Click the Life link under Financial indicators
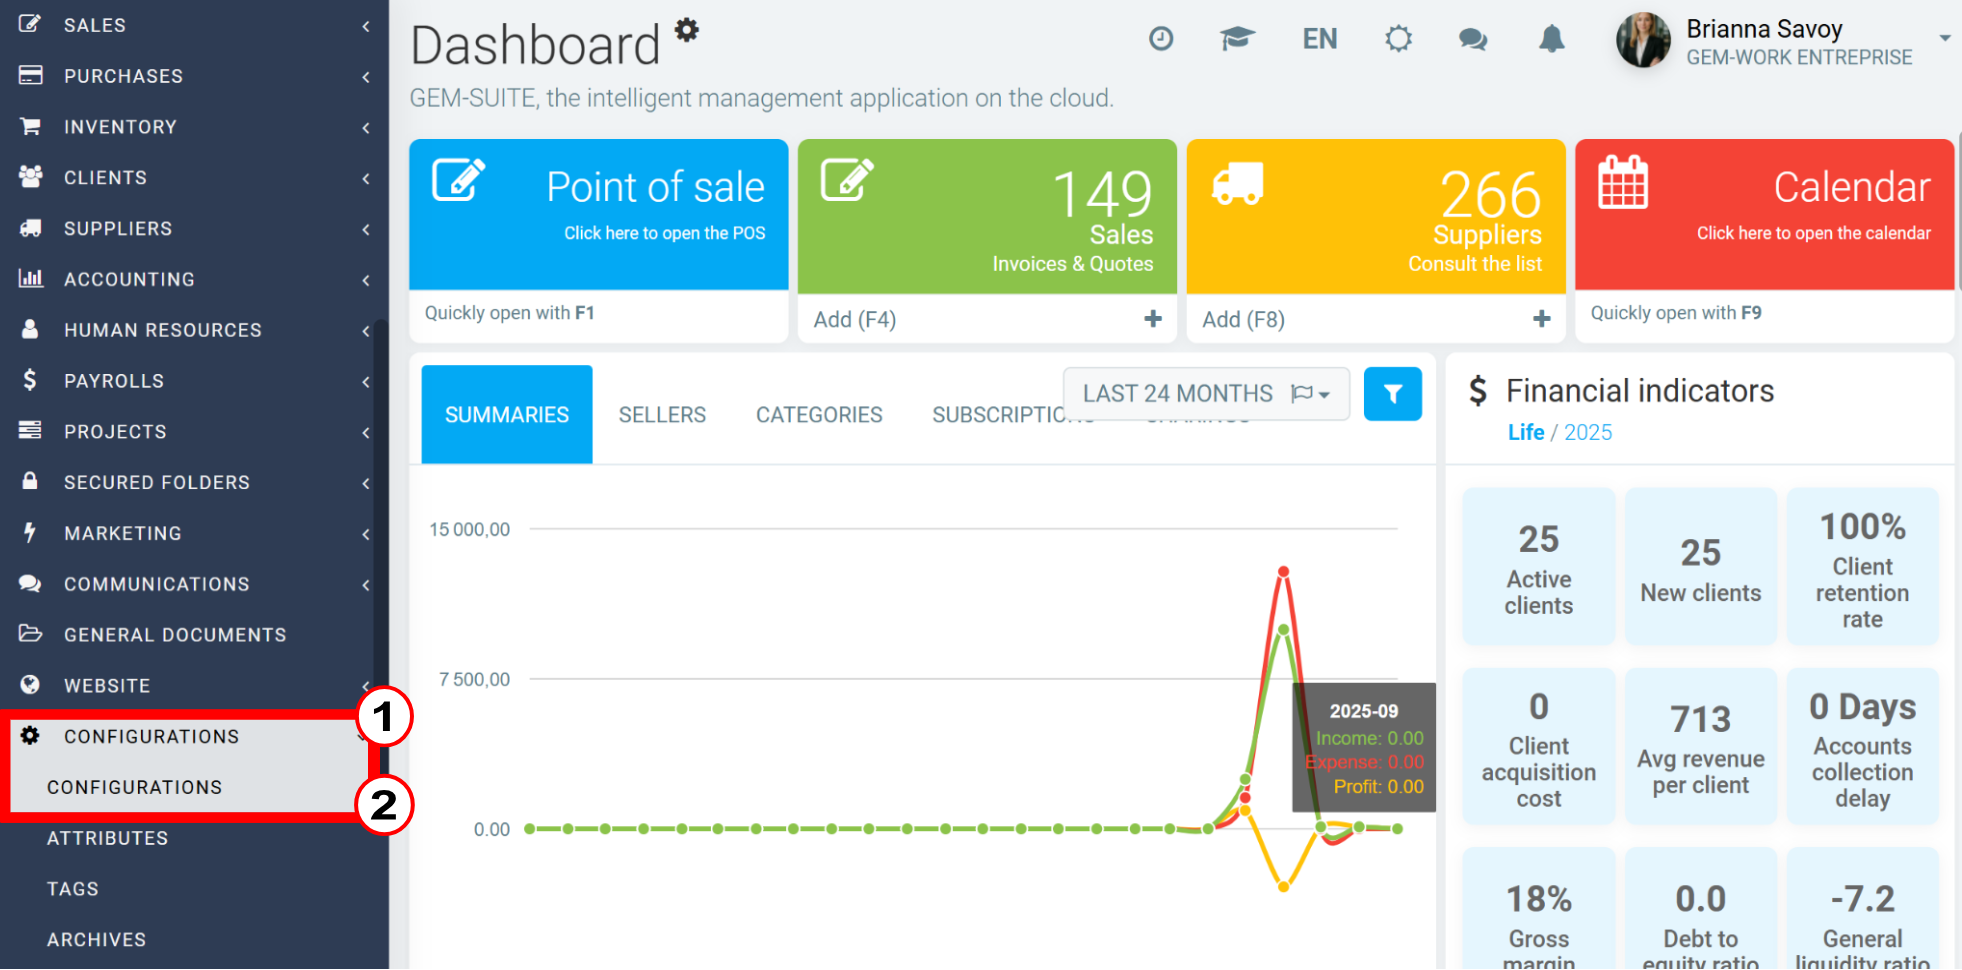1962x970 pixels. (x=1526, y=432)
